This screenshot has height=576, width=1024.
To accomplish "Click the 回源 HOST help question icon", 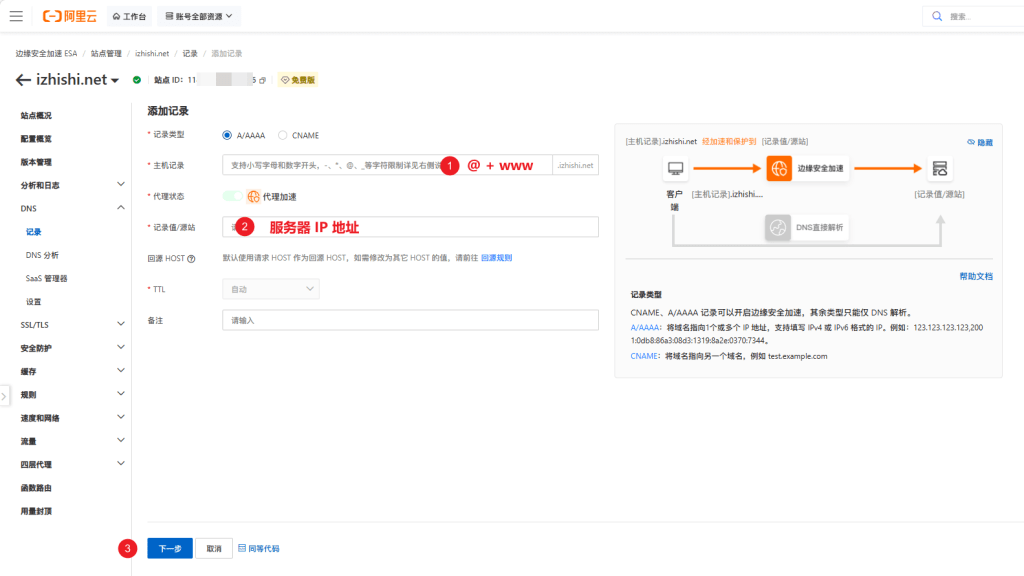I will (x=190, y=258).
